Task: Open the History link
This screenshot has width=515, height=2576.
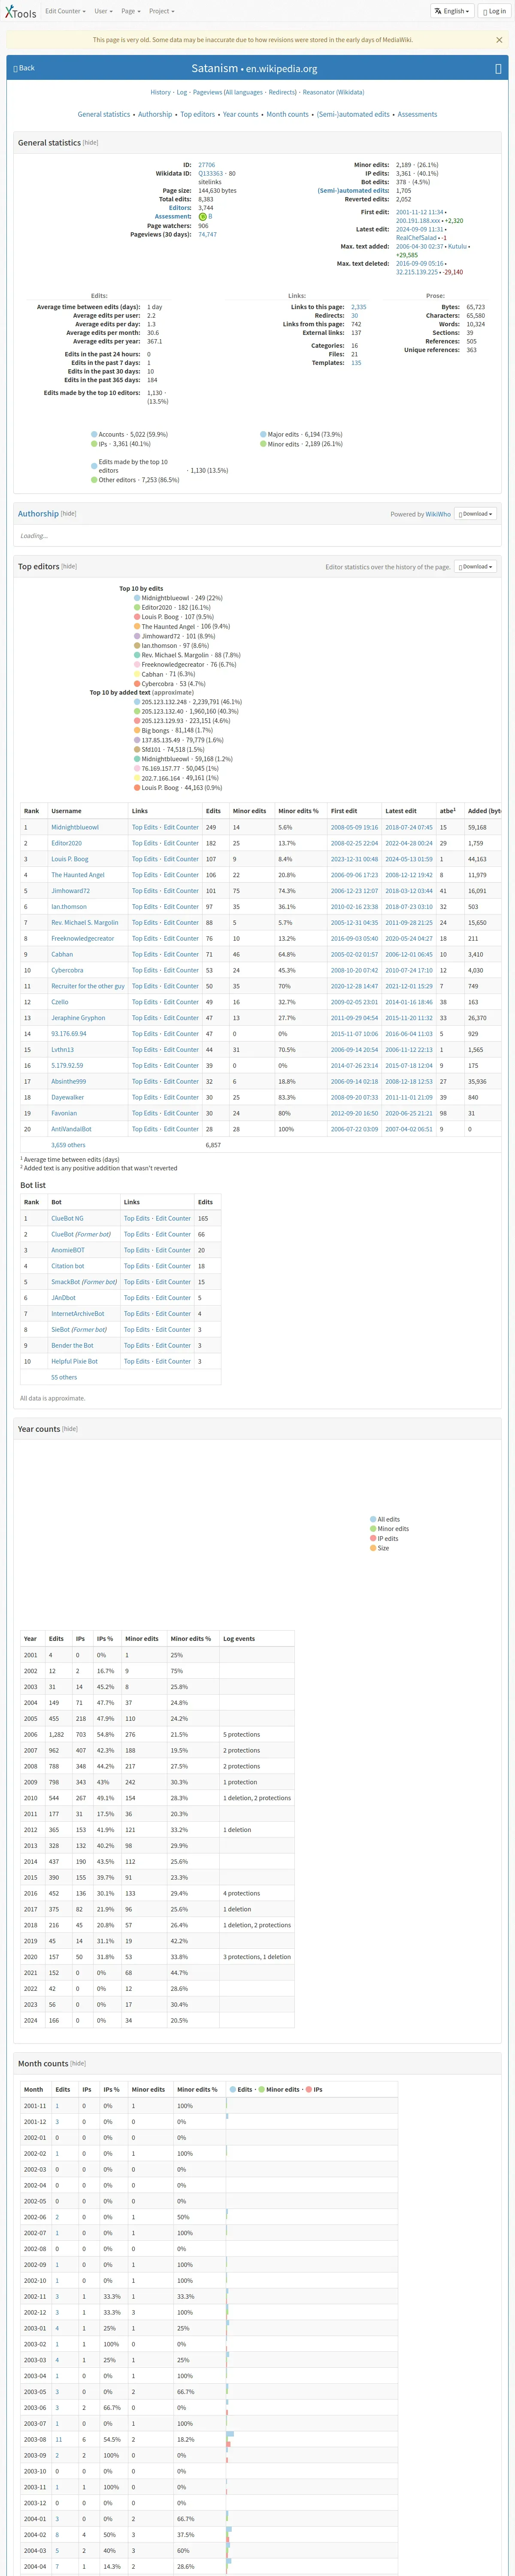Action: coord(160,92)
